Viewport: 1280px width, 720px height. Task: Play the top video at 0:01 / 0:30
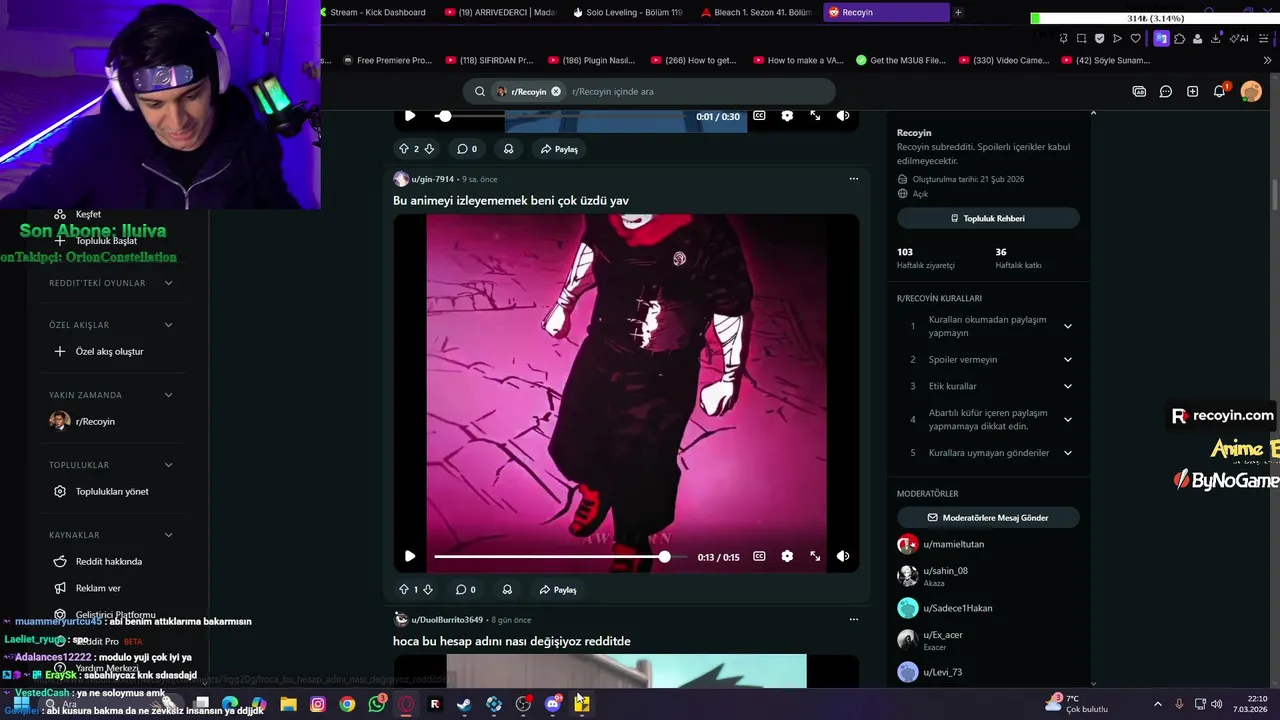coord(410,116)
